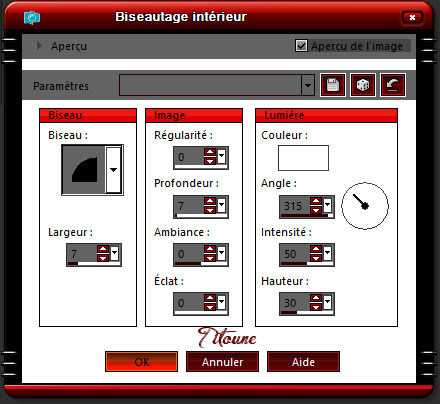
Task: Increase Largeur value with up arrow
Action: tap(103, 249)
